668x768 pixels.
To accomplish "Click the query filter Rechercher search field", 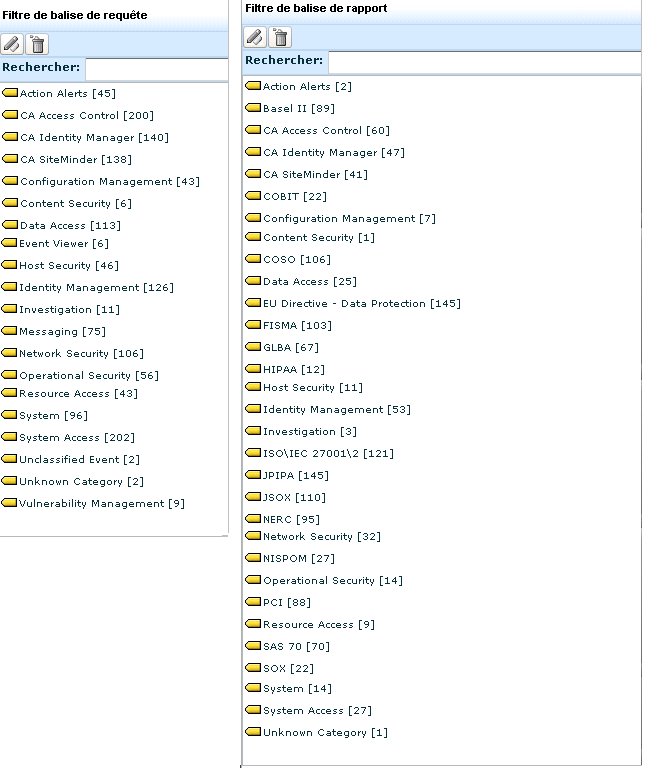I will pyautogui.click(x=157, y=68).
